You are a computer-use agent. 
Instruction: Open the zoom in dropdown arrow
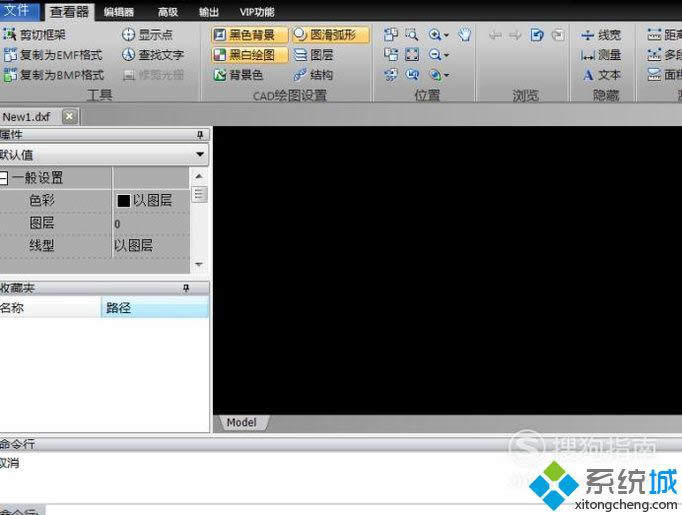pos(446,35)
